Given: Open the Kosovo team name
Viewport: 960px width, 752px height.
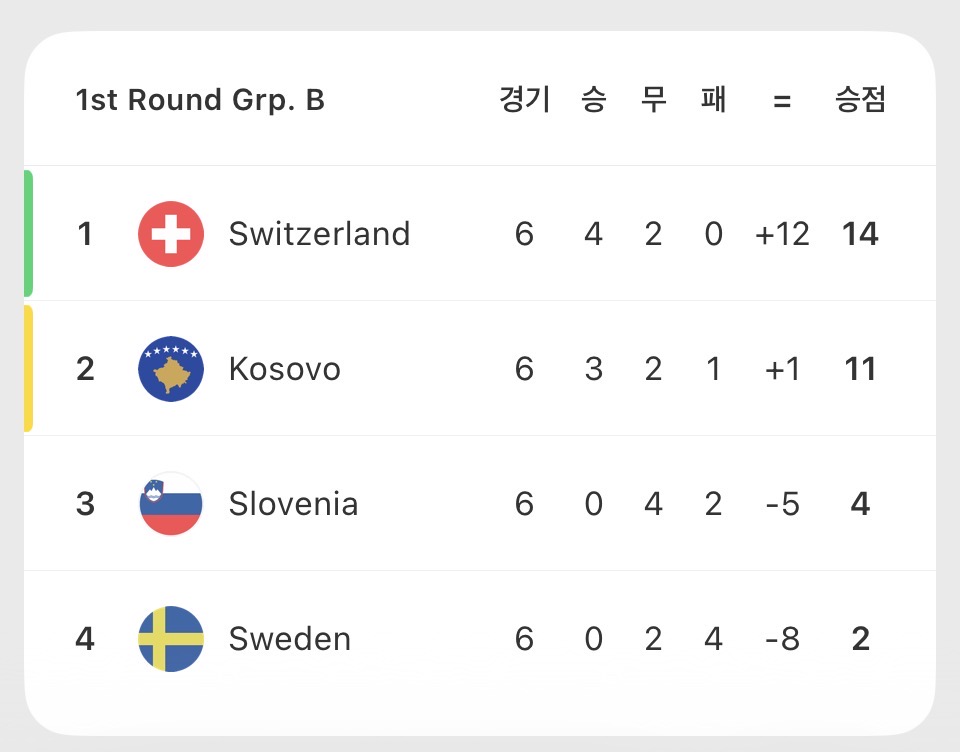Looking at the screenshot, I should (x=284, y=369).
